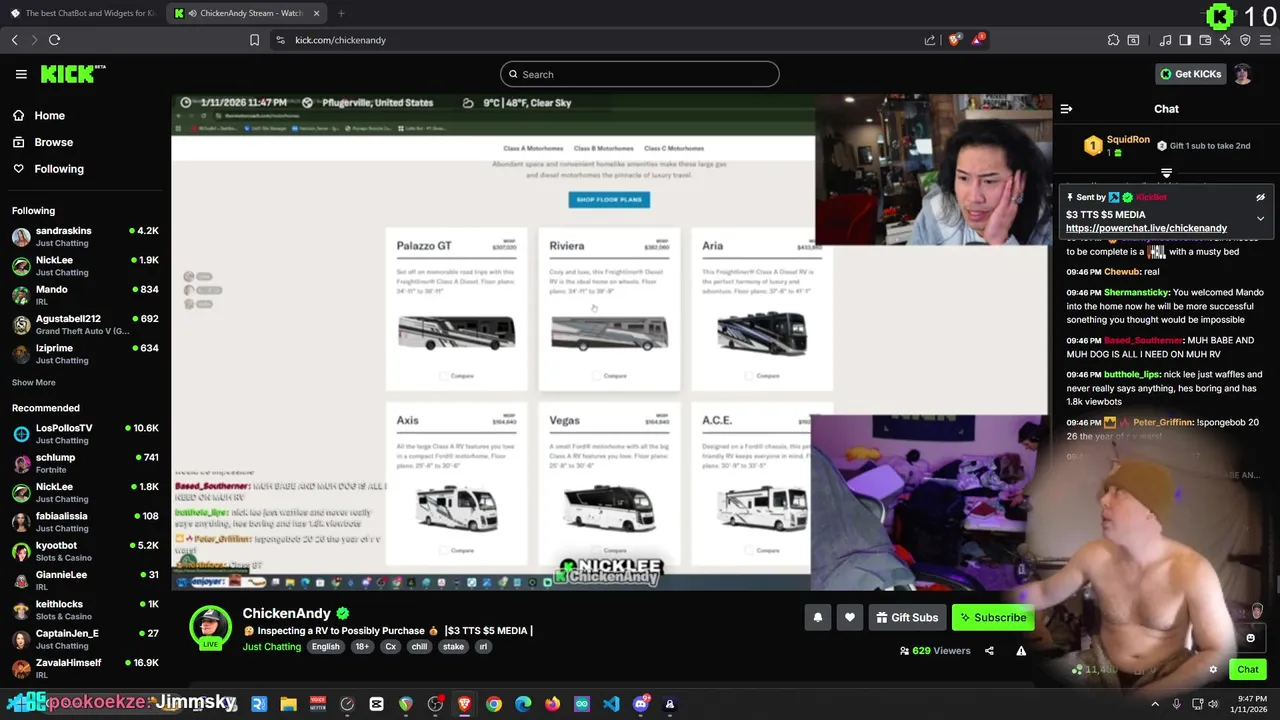Click Show More under Following list
Screen dimensions: 1280x720
click(33, 382)
